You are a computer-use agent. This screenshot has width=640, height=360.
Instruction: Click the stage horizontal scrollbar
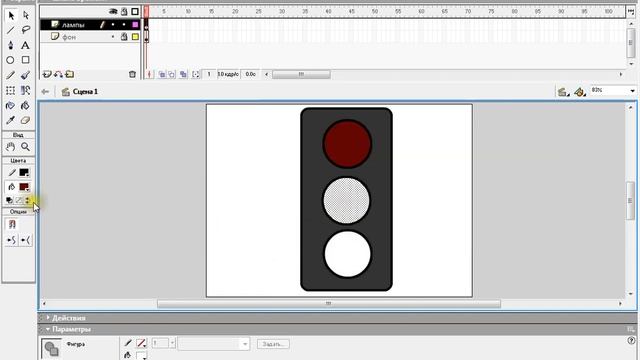[329, 304]
